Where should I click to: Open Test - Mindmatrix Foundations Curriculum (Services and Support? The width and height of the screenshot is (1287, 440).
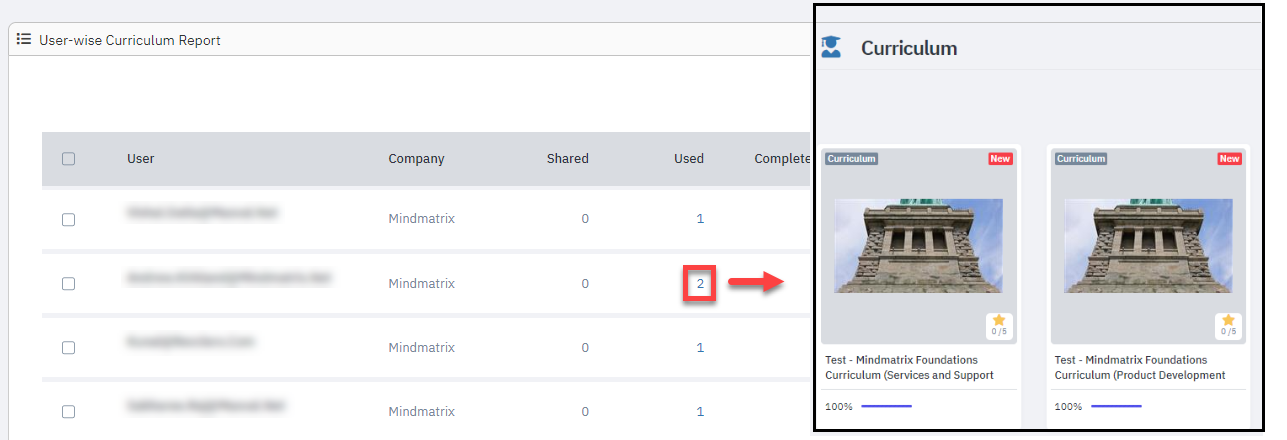(x=909, y=367)
